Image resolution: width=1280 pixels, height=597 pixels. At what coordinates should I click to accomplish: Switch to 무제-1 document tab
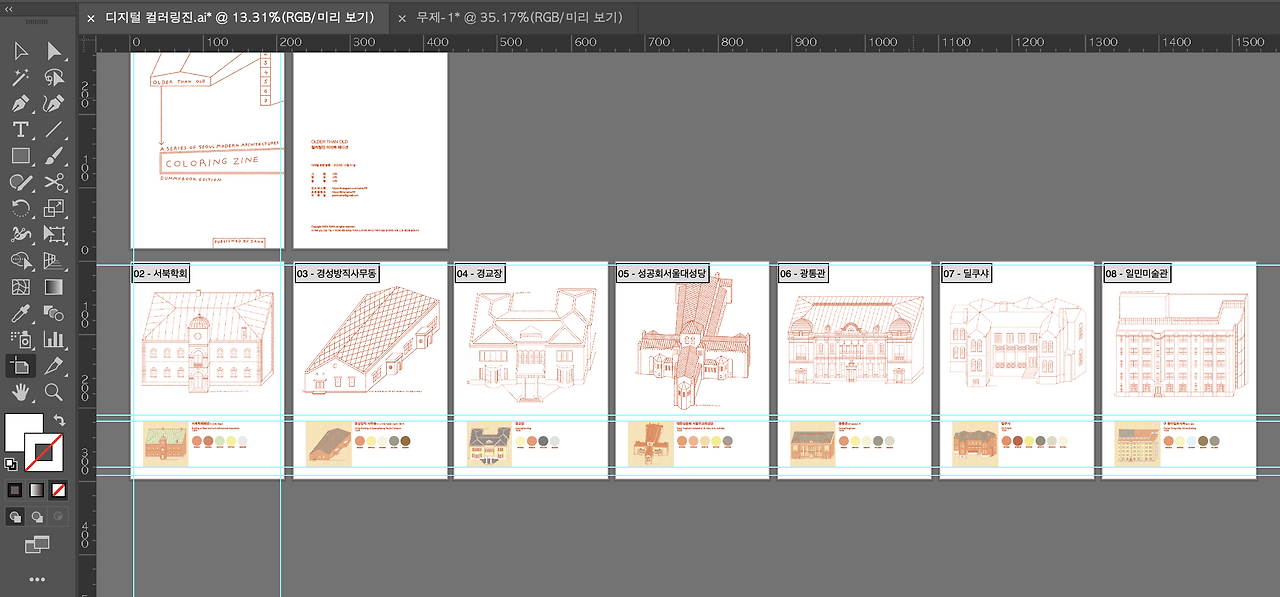(x=519, y=17)
